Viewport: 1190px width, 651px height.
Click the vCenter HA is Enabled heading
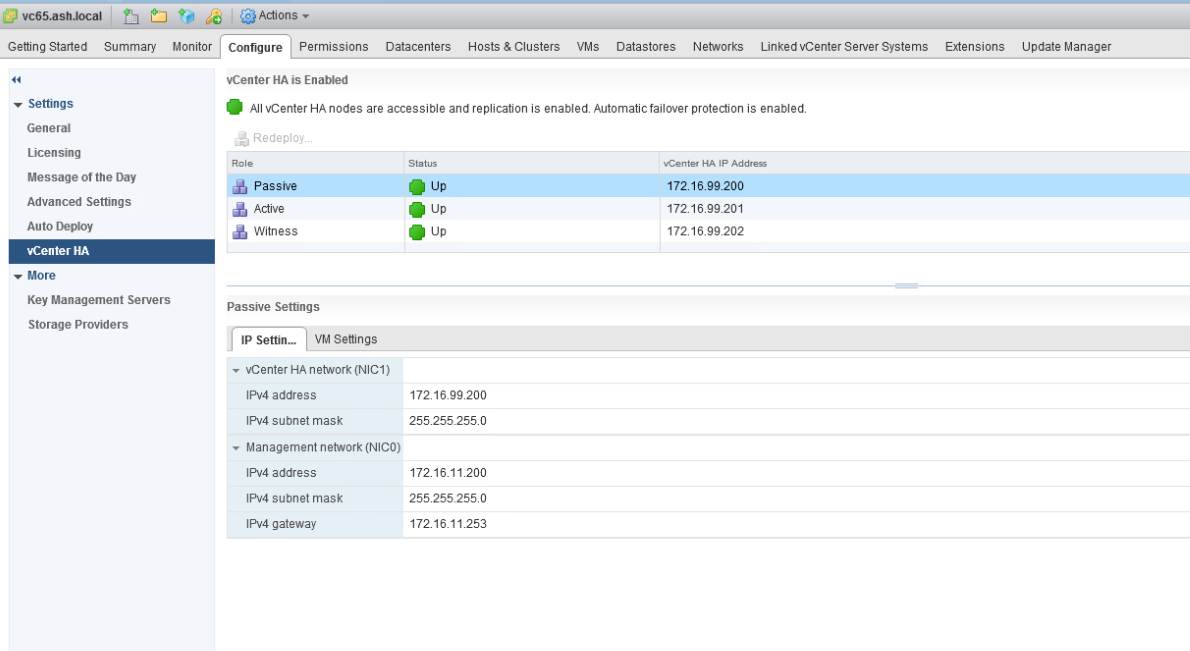(287, 80)
